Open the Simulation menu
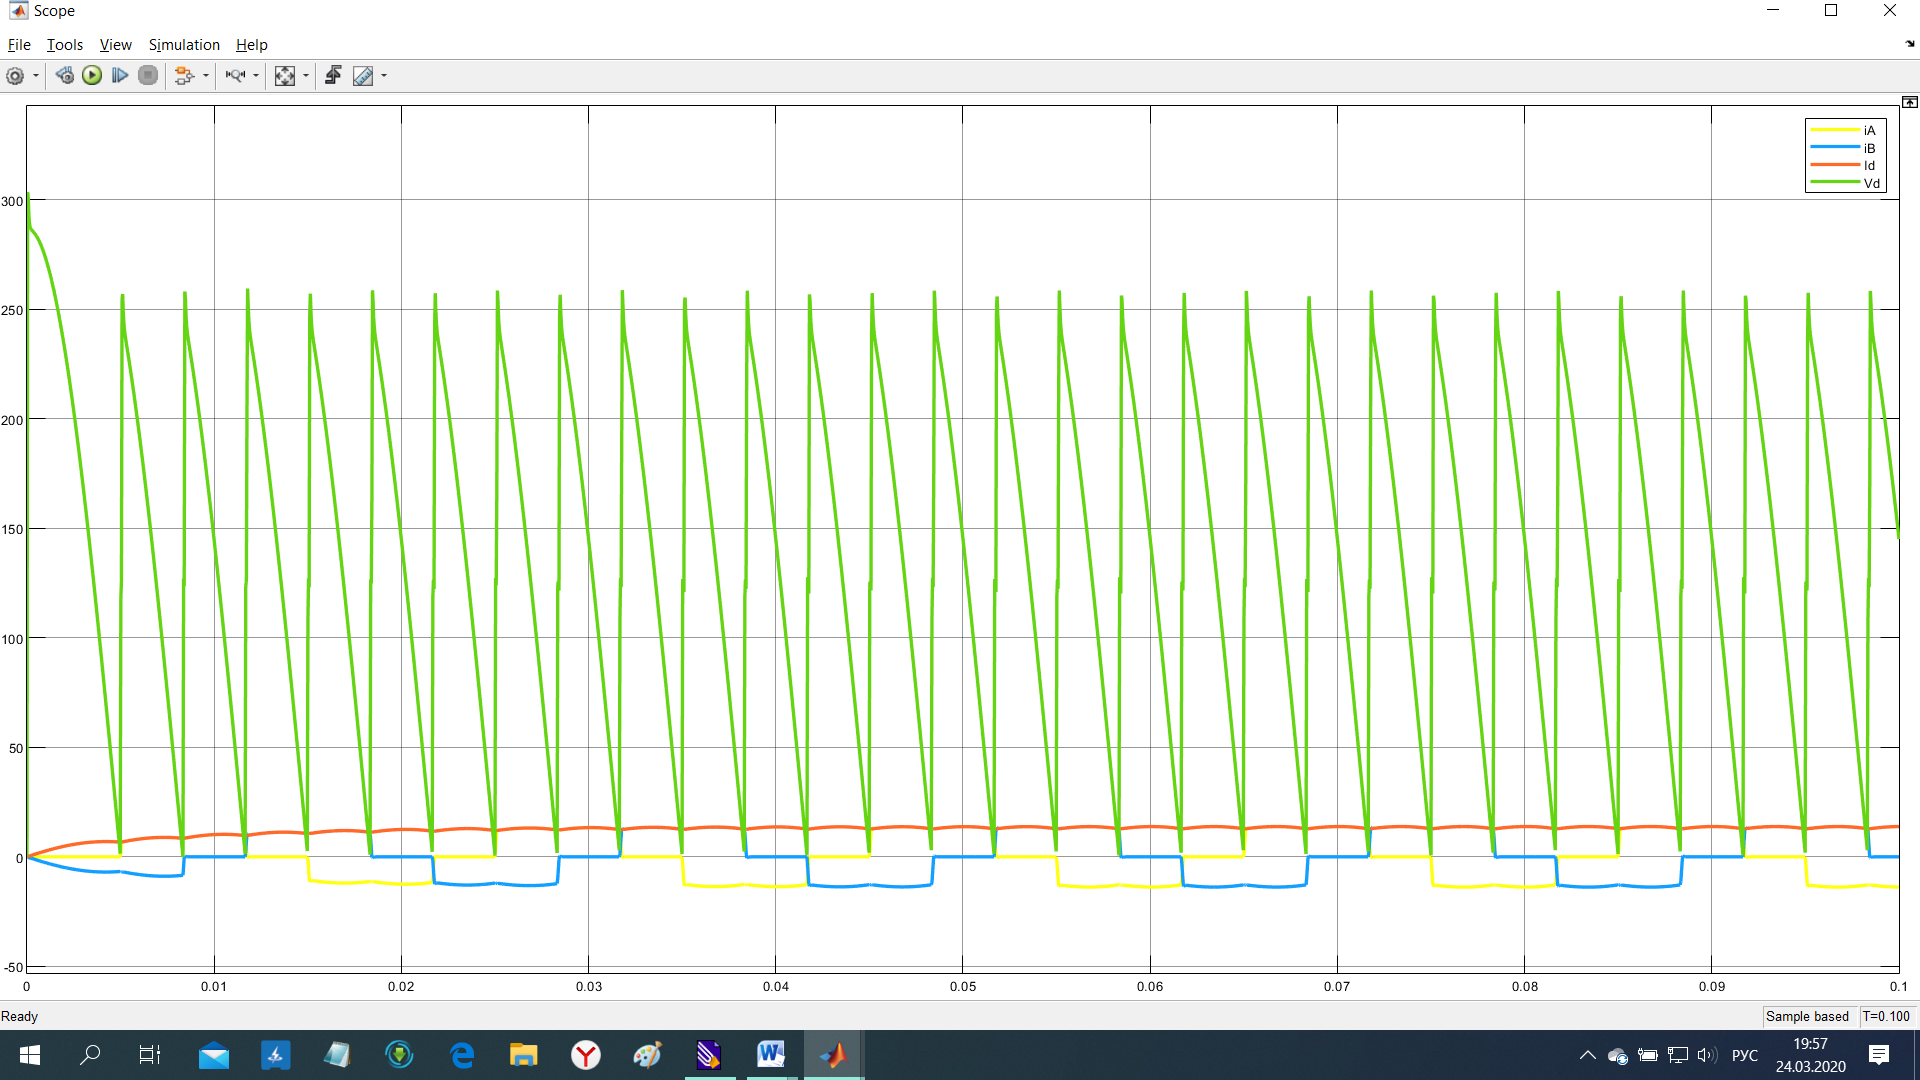1920x1080 pixels. 184,45
